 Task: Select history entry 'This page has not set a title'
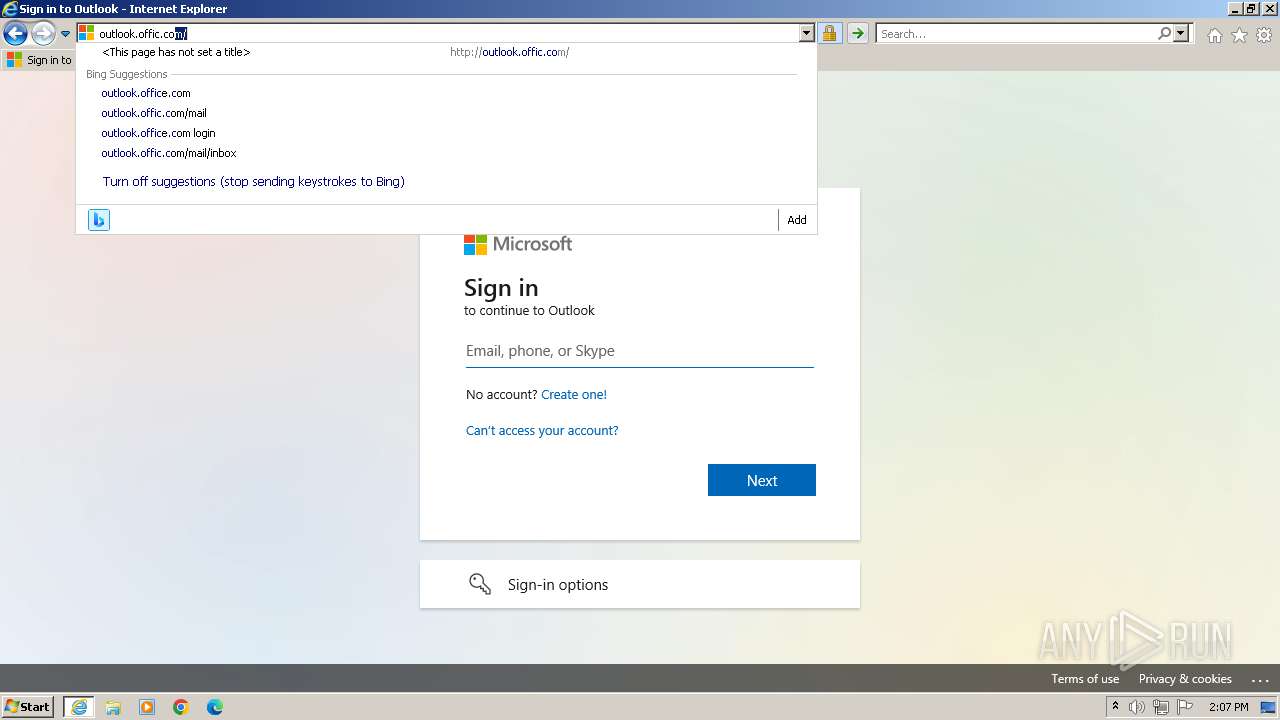coord(446,52)
